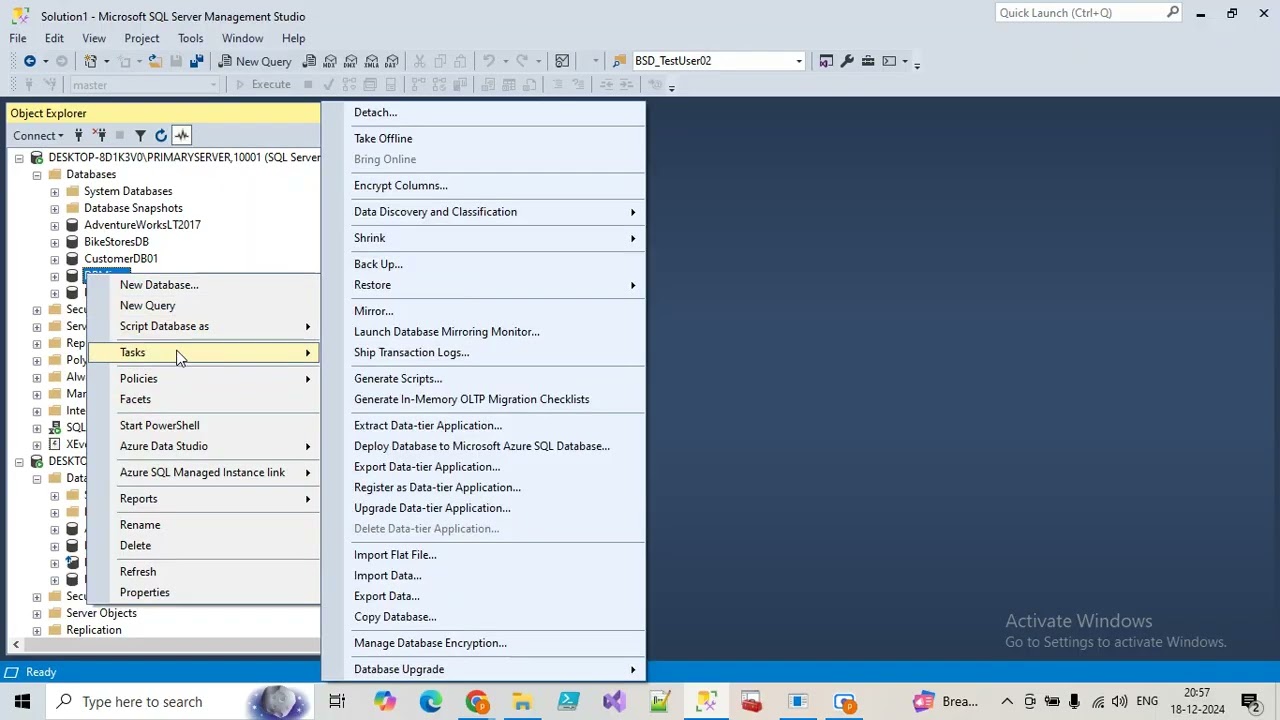Viewport: 1280px width, 720px height.
Task: Open a new DMX query
Action: [352, 61]
